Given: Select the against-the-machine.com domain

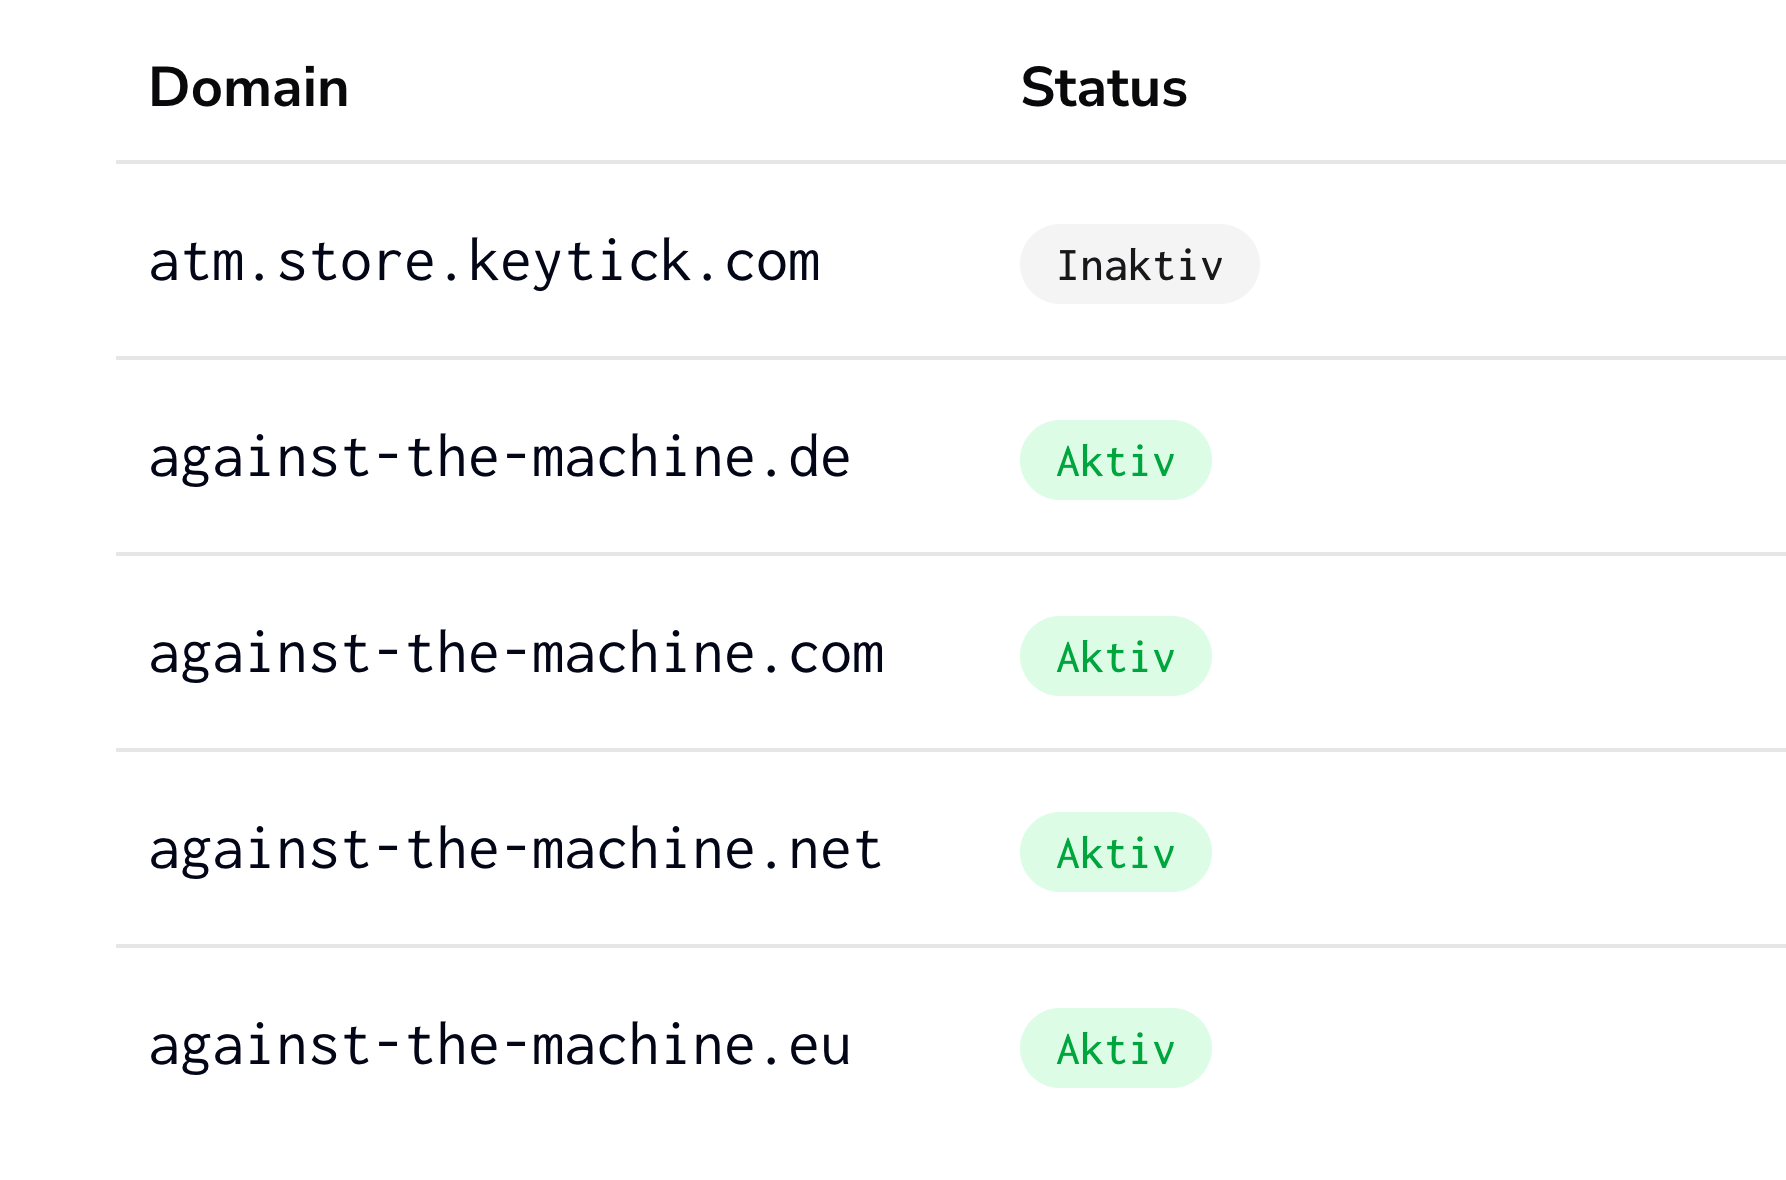Looking at the screenshot, I should (516, 655).
